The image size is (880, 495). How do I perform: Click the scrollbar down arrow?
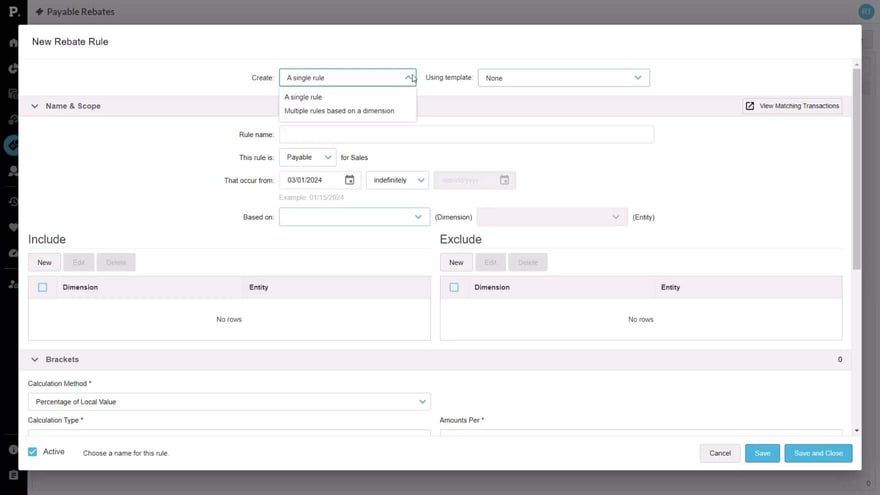coord(856,430)
